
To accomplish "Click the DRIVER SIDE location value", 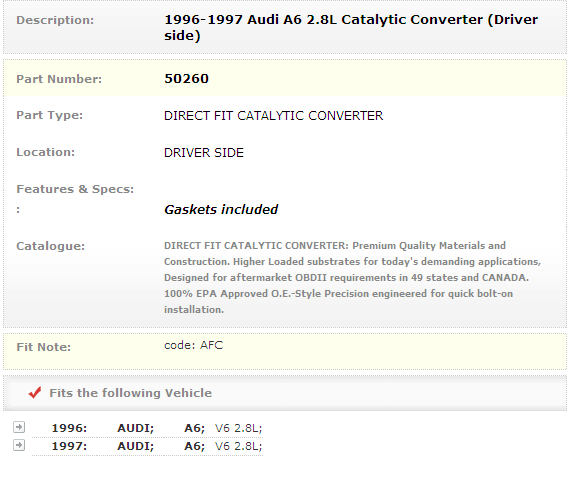I will coord(204,153).
